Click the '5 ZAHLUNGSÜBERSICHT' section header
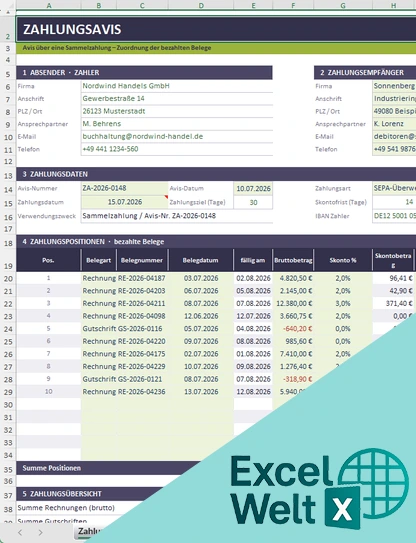 point(62,494)
